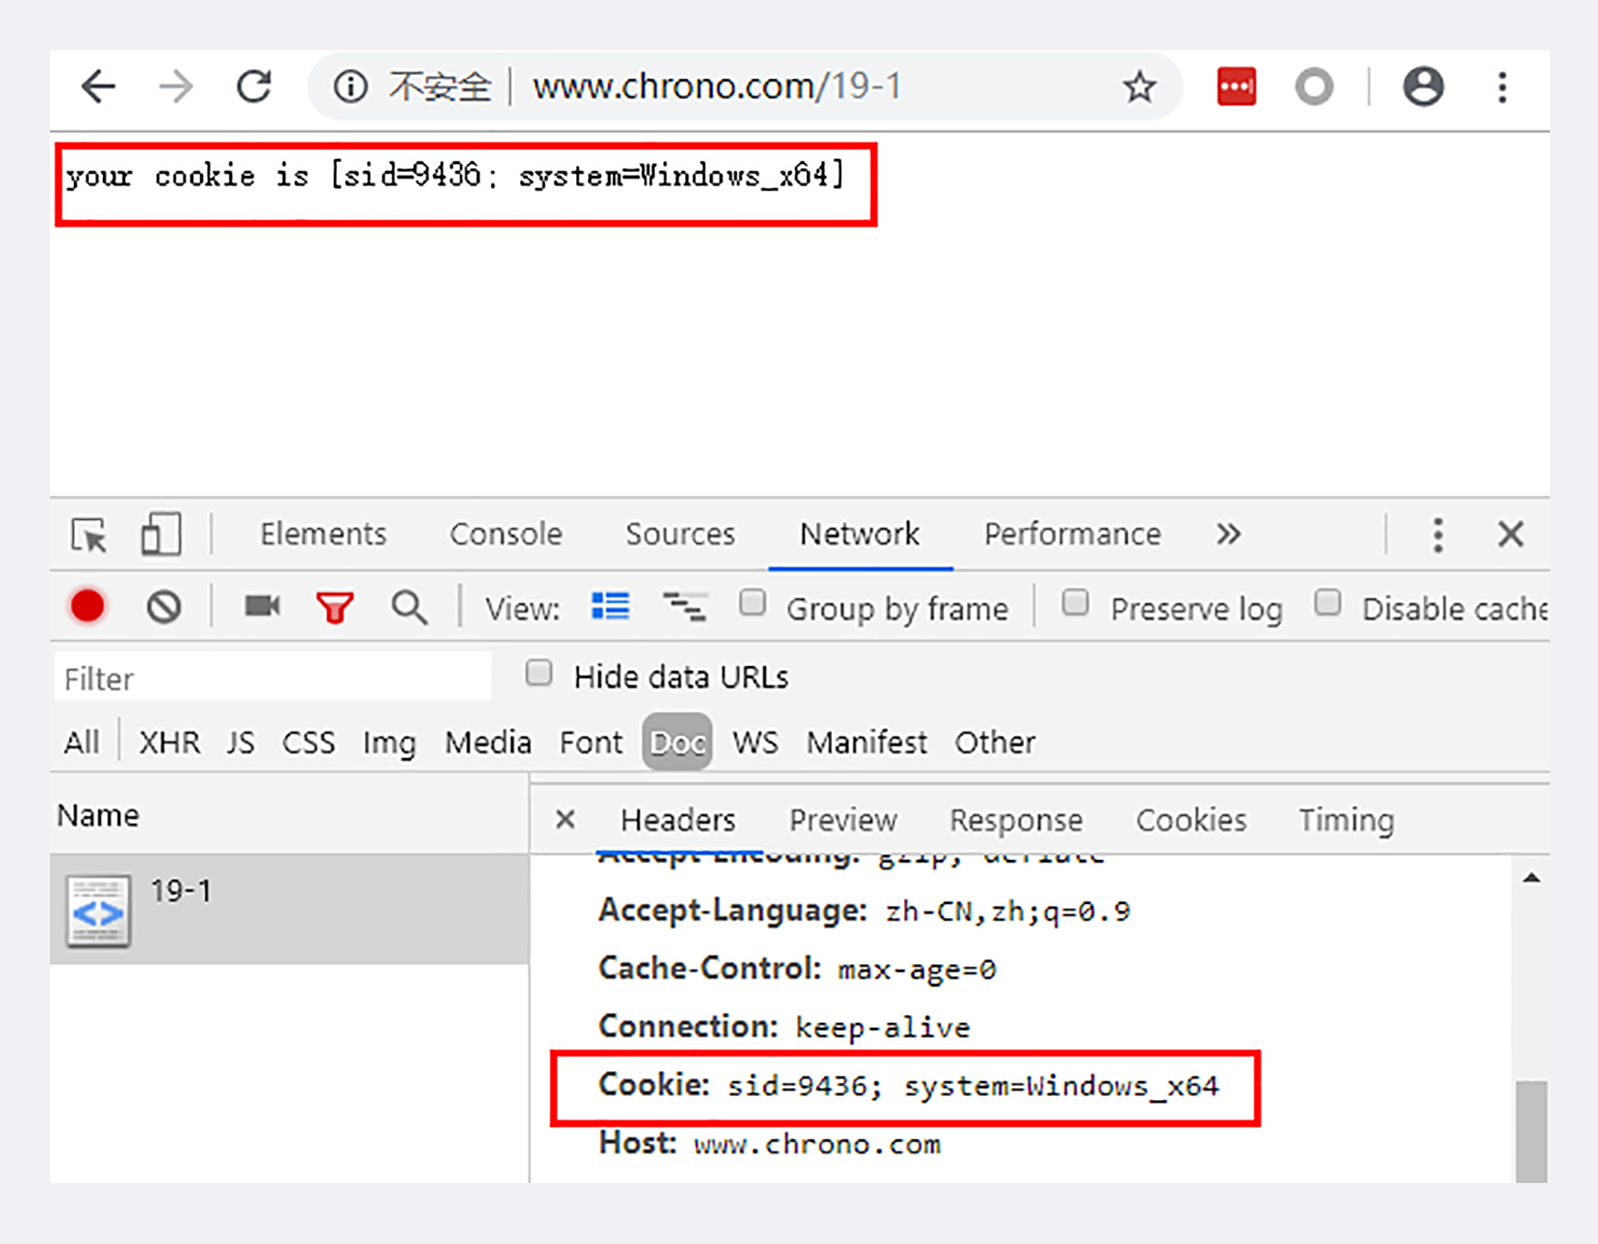
Task: Toggle the device toolbar icon
Action: (x=160, y=534)
